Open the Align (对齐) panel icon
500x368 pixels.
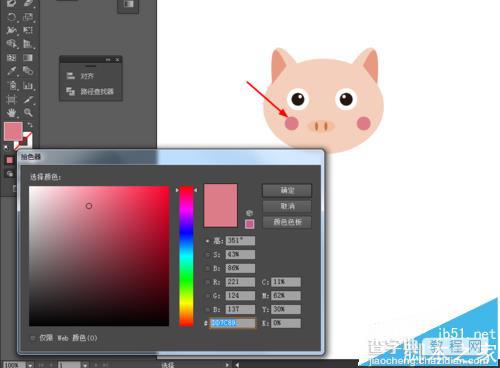(70, 76)
